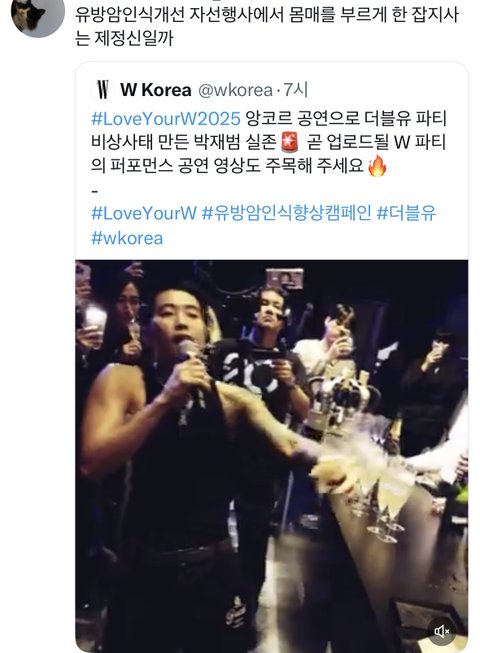Click the @wkorea handle
This screenshot has width=480, height=653.
tap(235, 90)
